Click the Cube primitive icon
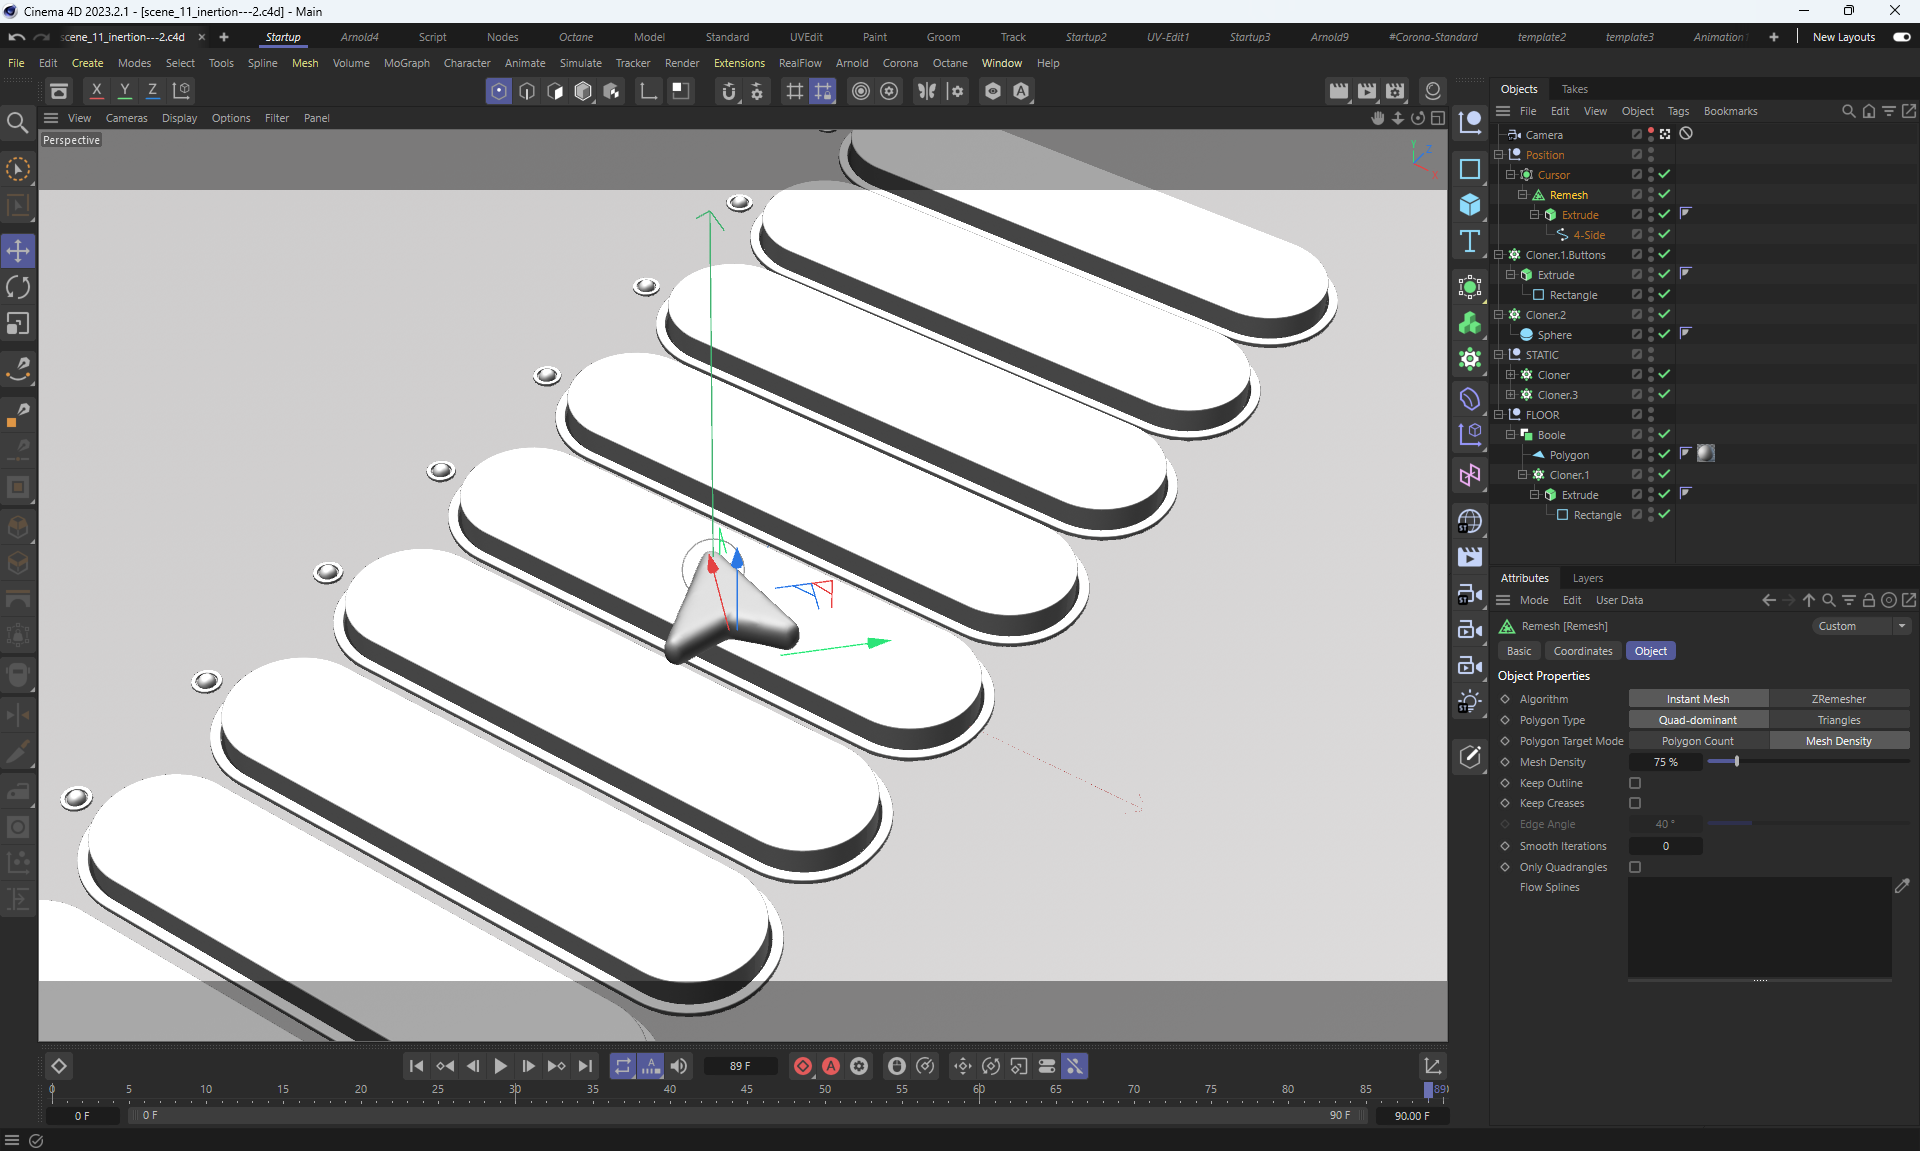The height and width of the screenshot is (1151, 1920). [x=1469, y=205]
